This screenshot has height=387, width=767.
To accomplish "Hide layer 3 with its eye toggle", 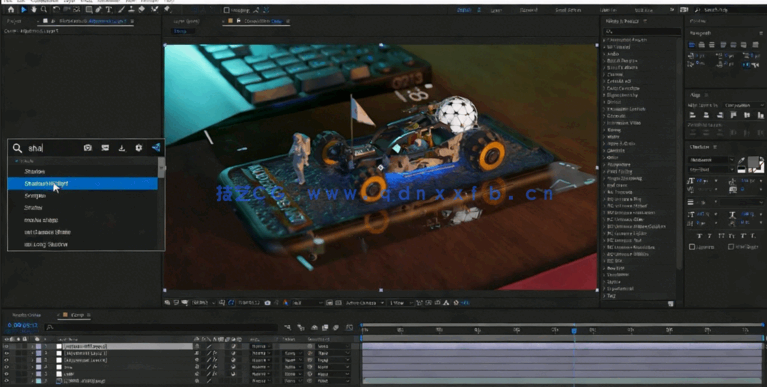I will pos(6,360).
